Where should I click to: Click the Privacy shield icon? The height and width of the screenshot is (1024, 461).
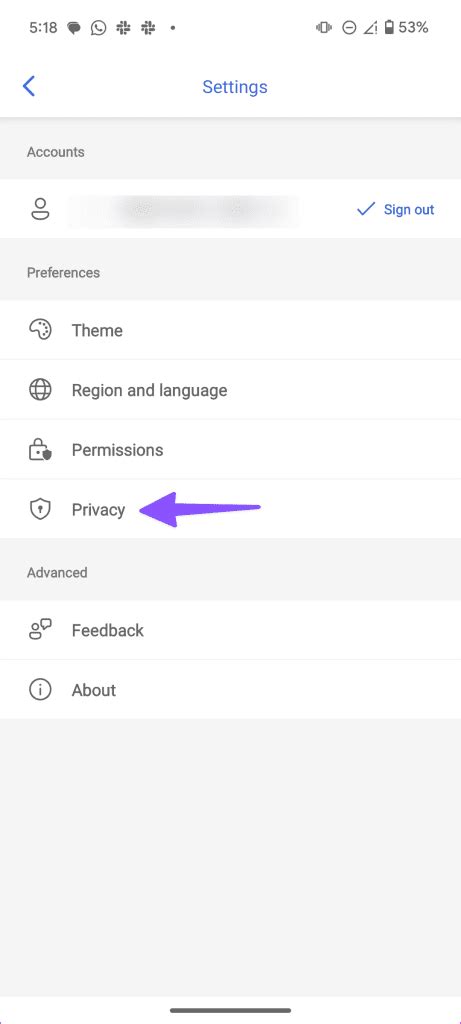[40, 509]
